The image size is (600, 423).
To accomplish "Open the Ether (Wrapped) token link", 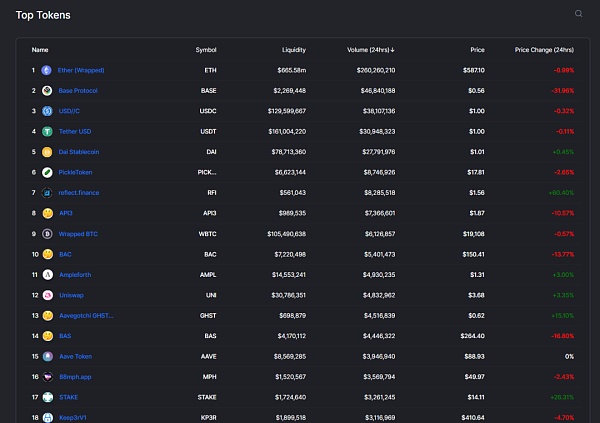I will click(x=81, y=70).
